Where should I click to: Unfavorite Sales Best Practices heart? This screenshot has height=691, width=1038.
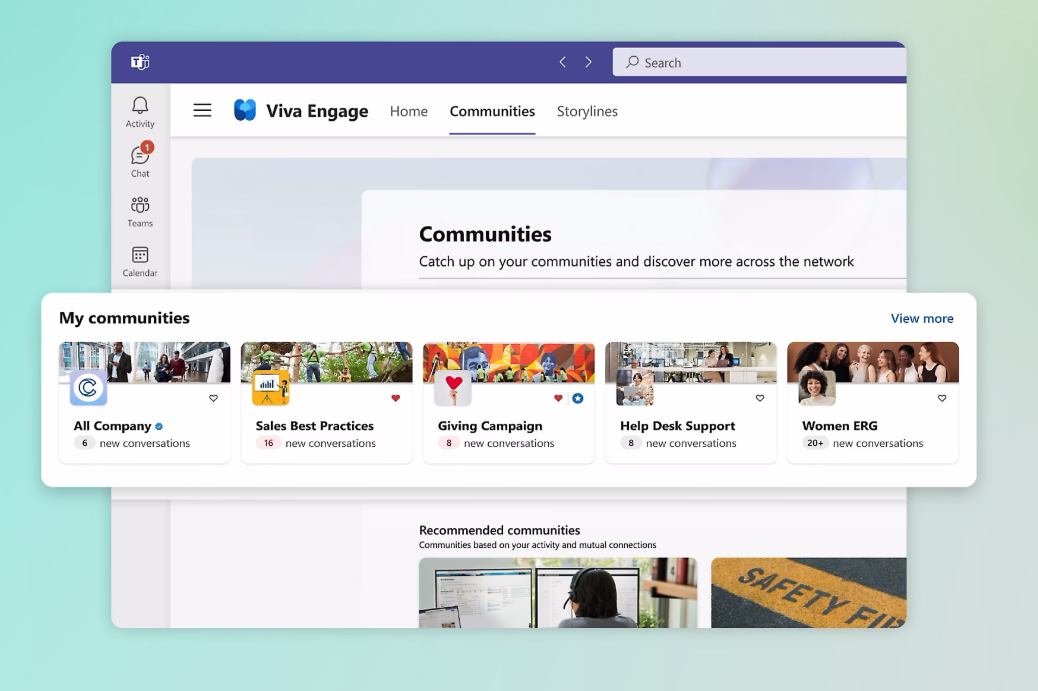point(395,398)
